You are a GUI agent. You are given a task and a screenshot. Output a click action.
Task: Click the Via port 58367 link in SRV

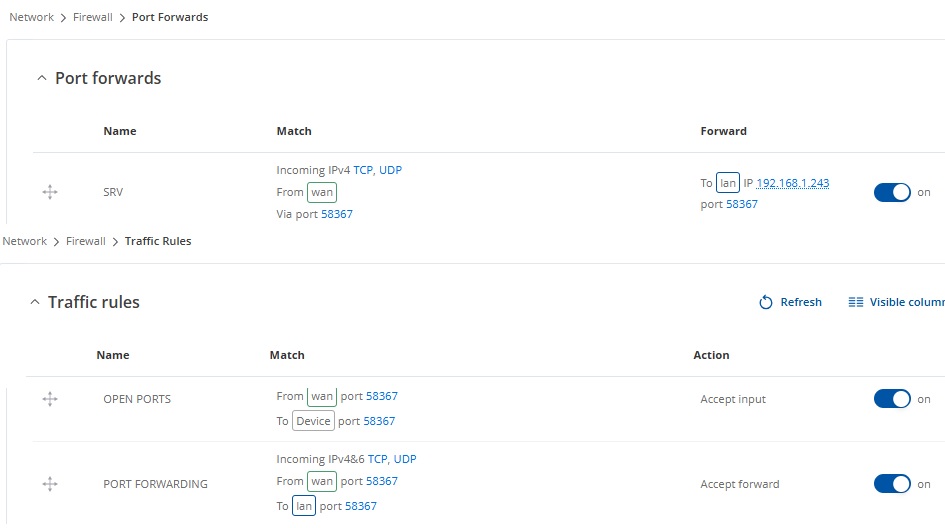point(336,214)
